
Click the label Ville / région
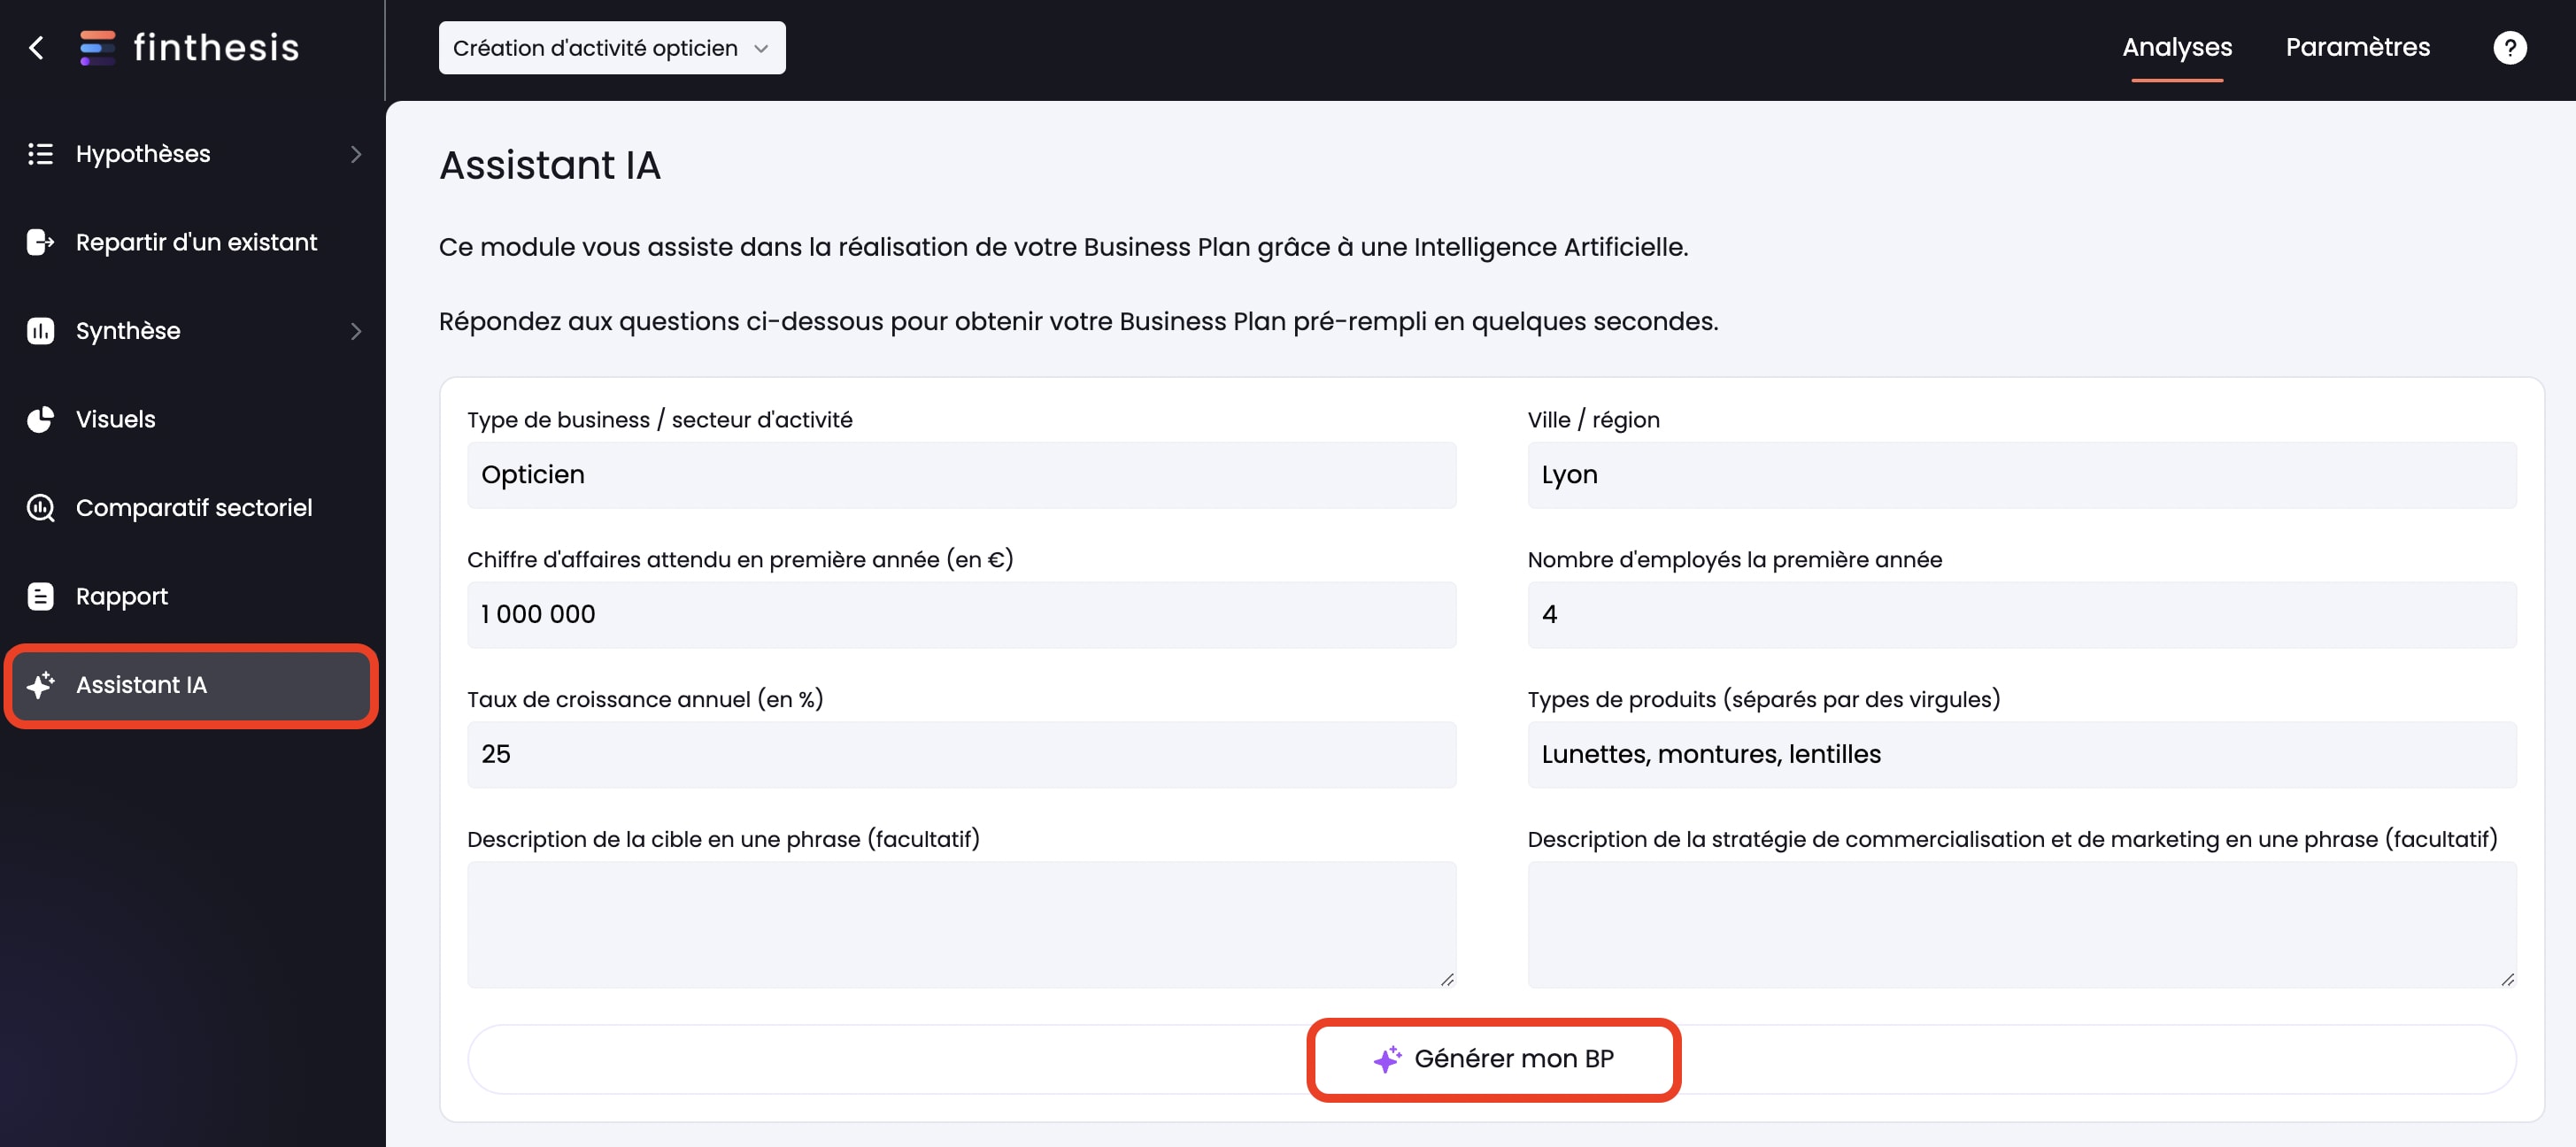[x=1593, y=420]
